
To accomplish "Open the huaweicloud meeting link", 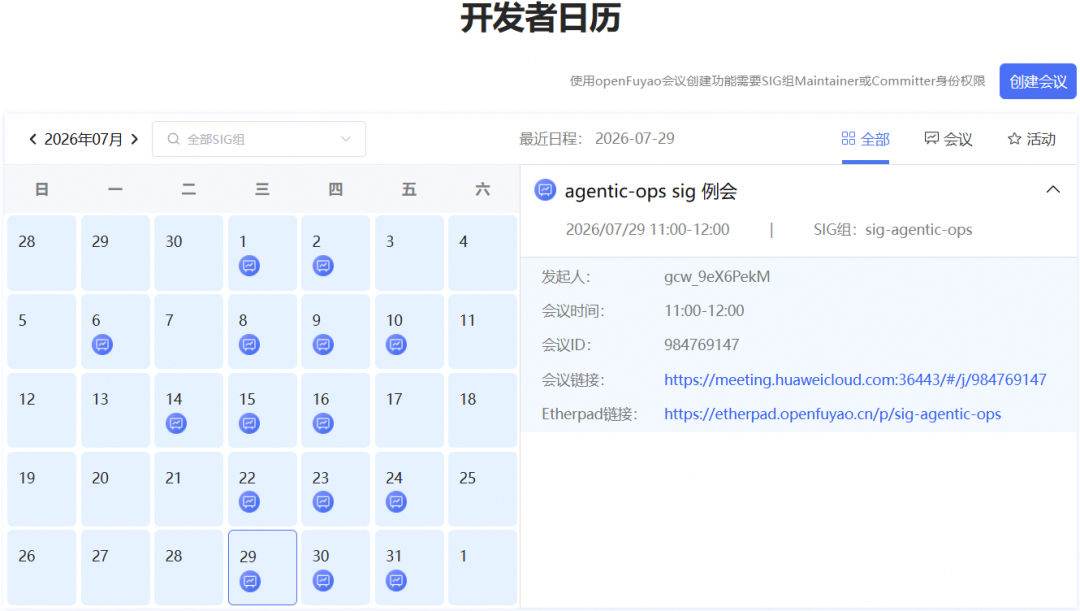I will [x=855, y=380].
